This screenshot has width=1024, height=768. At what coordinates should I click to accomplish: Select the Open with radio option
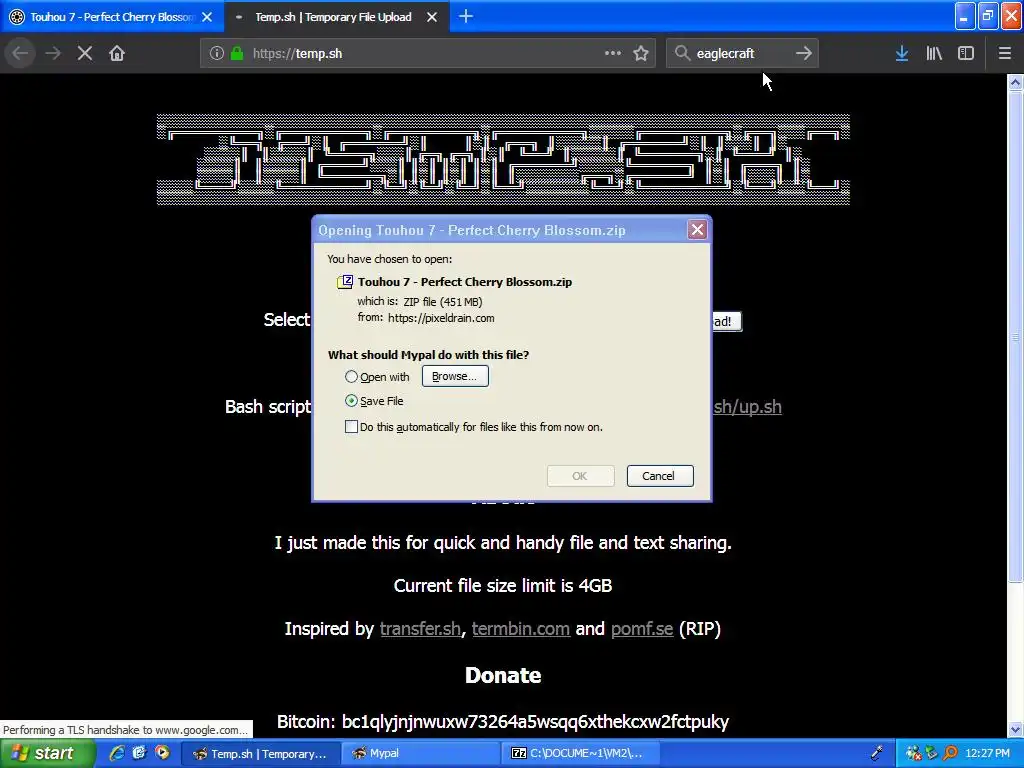pyautogui.click(x=351, y=377)
